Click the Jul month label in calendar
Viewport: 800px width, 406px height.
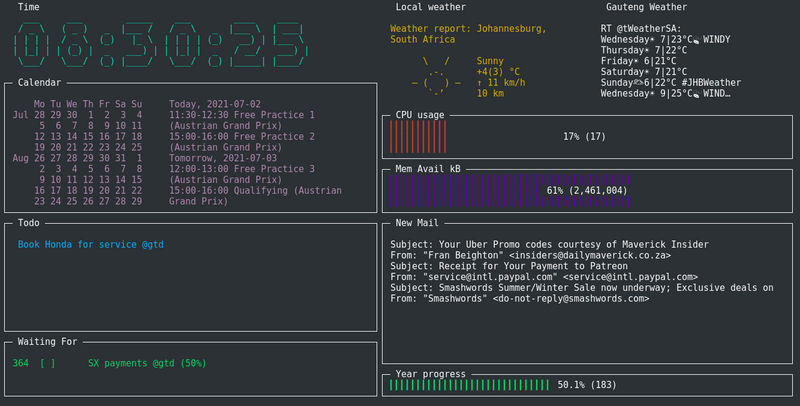[20, 115]
